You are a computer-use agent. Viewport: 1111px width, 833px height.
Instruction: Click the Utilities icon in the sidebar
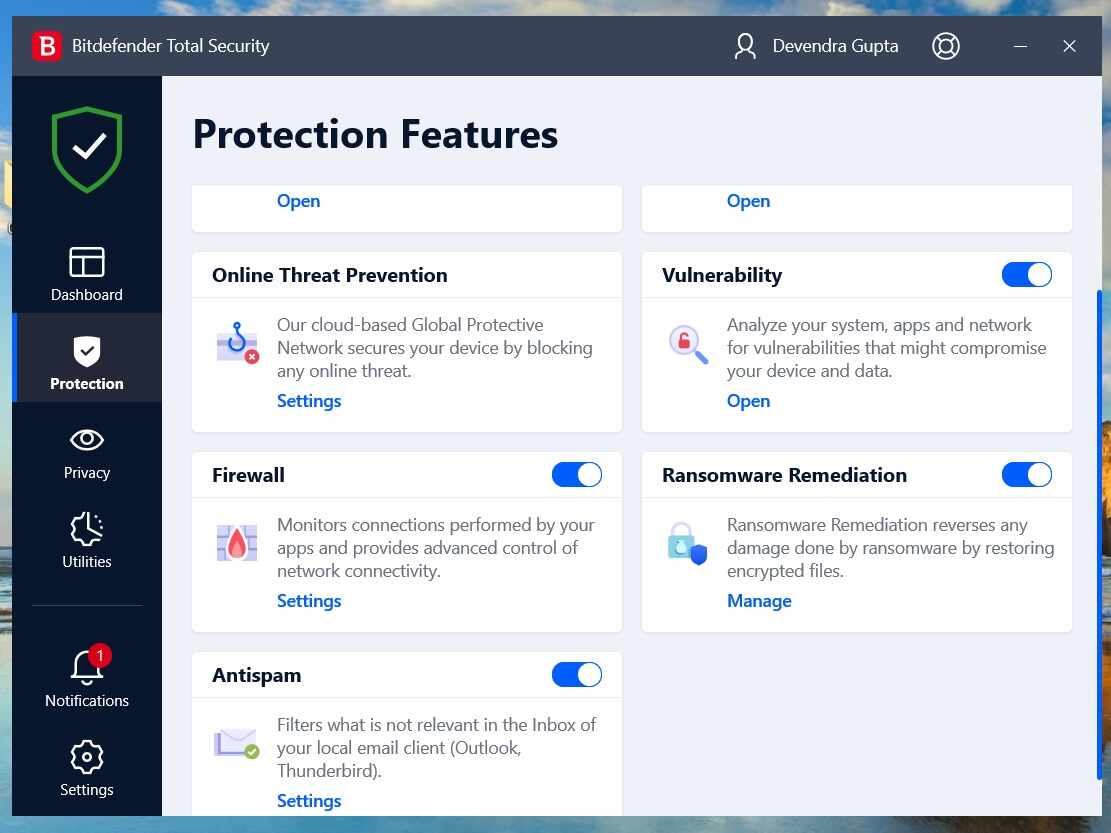[86, 529]
